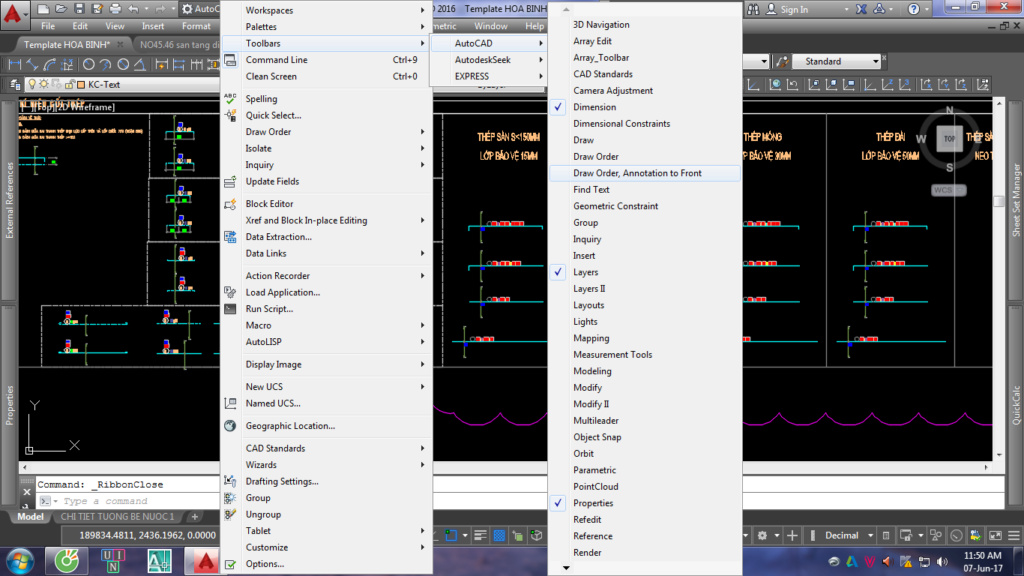Screen dimensions: 1024x576
Task: Click the Quick Select icon
Action: pyautogui.click(x=230, y=116)
